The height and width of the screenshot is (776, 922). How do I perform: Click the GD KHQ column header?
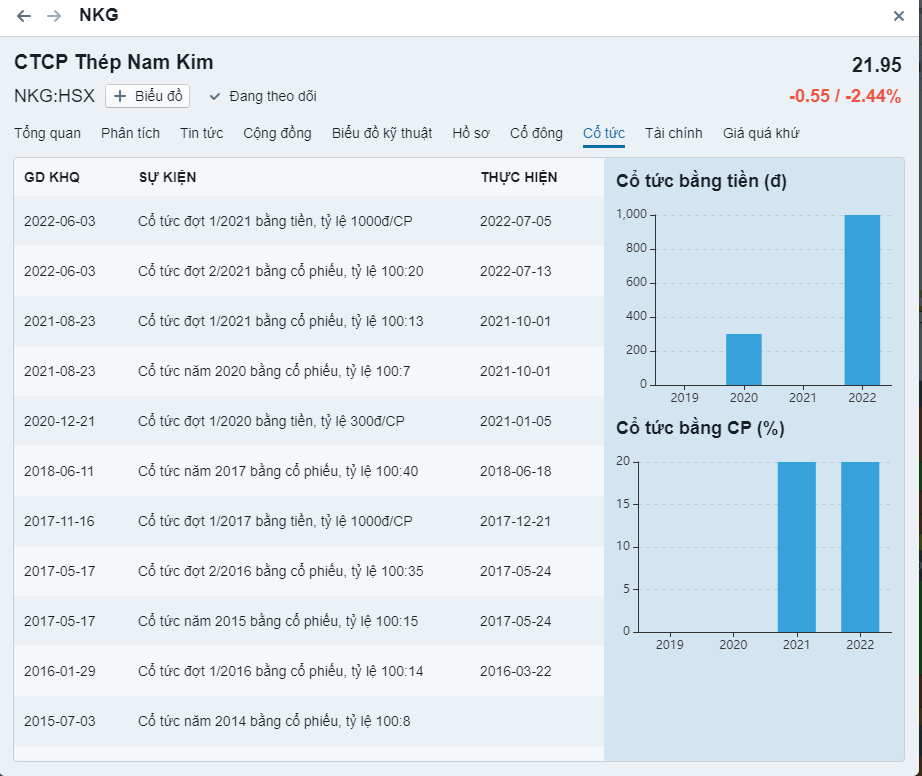(52, 177)
